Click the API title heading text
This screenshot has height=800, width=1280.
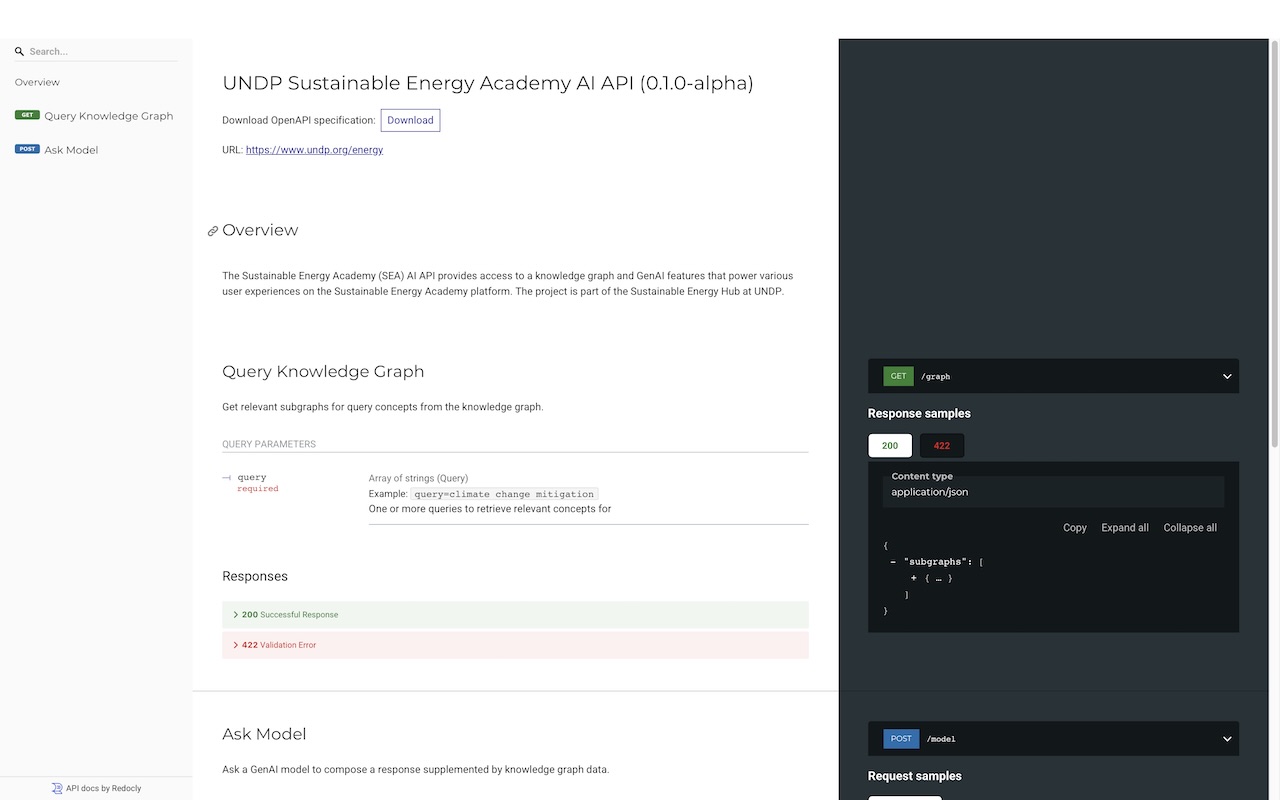click(x=488, y=83)
